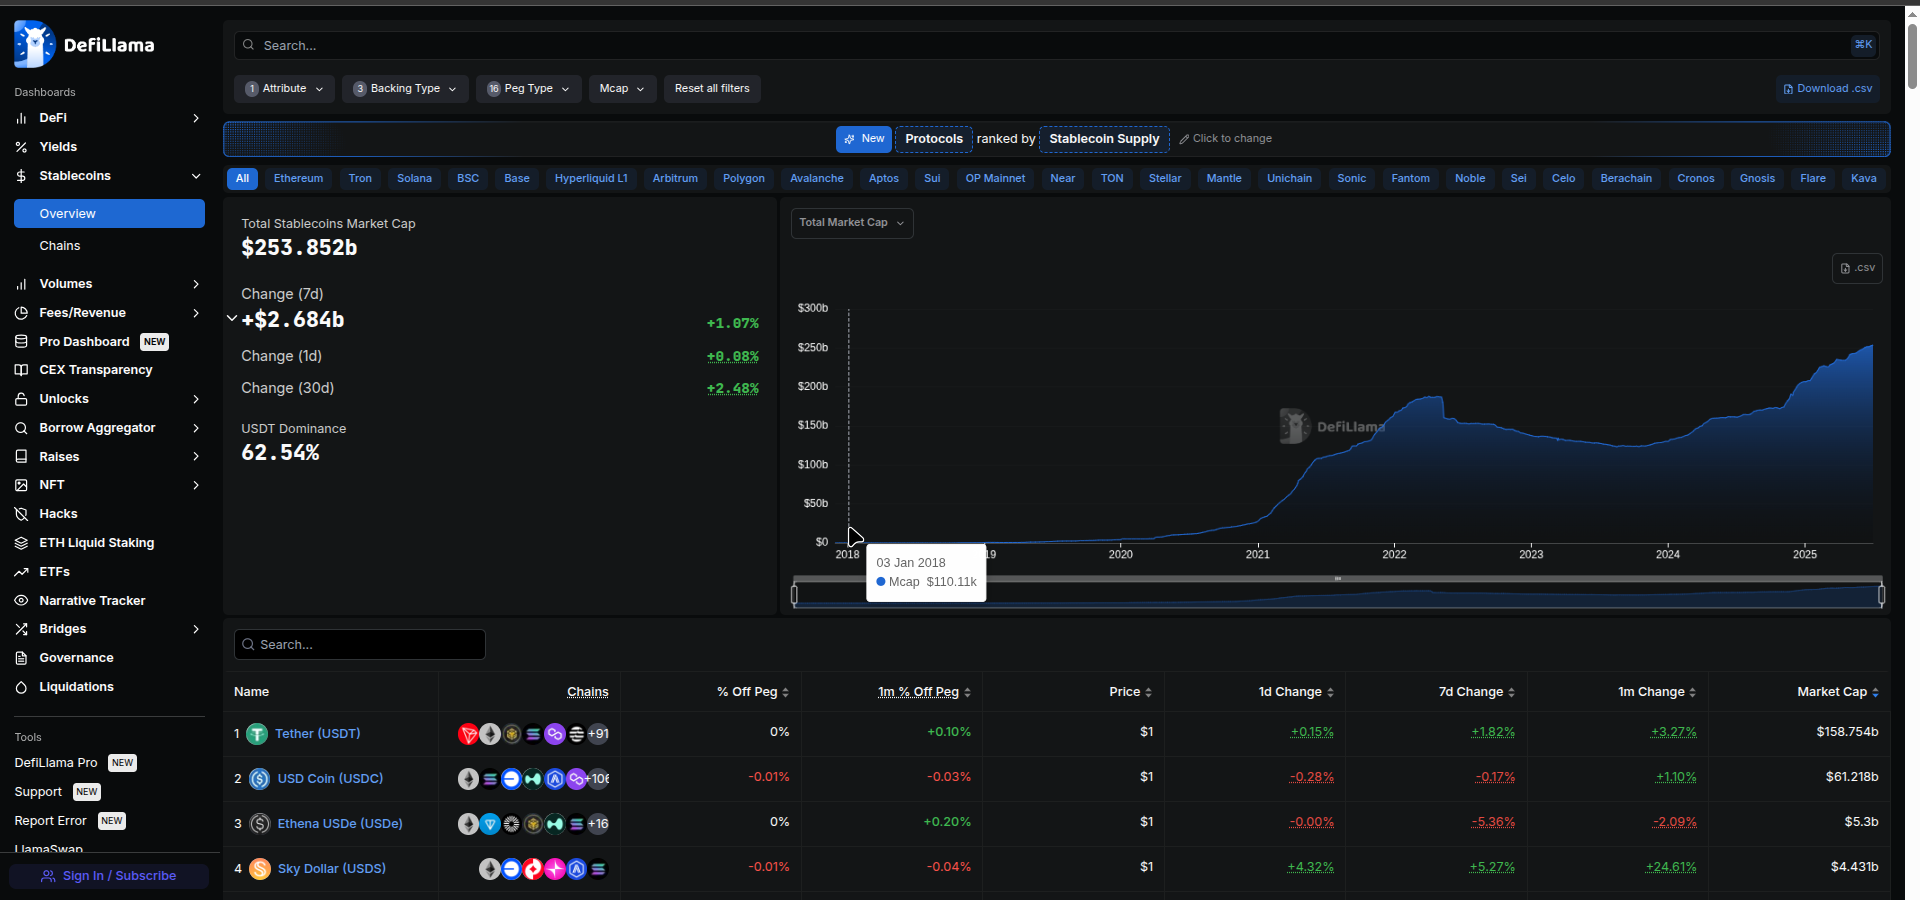Click the USD Coin (USDC) coin logo
1920x900 pixels.
(260, 779)
